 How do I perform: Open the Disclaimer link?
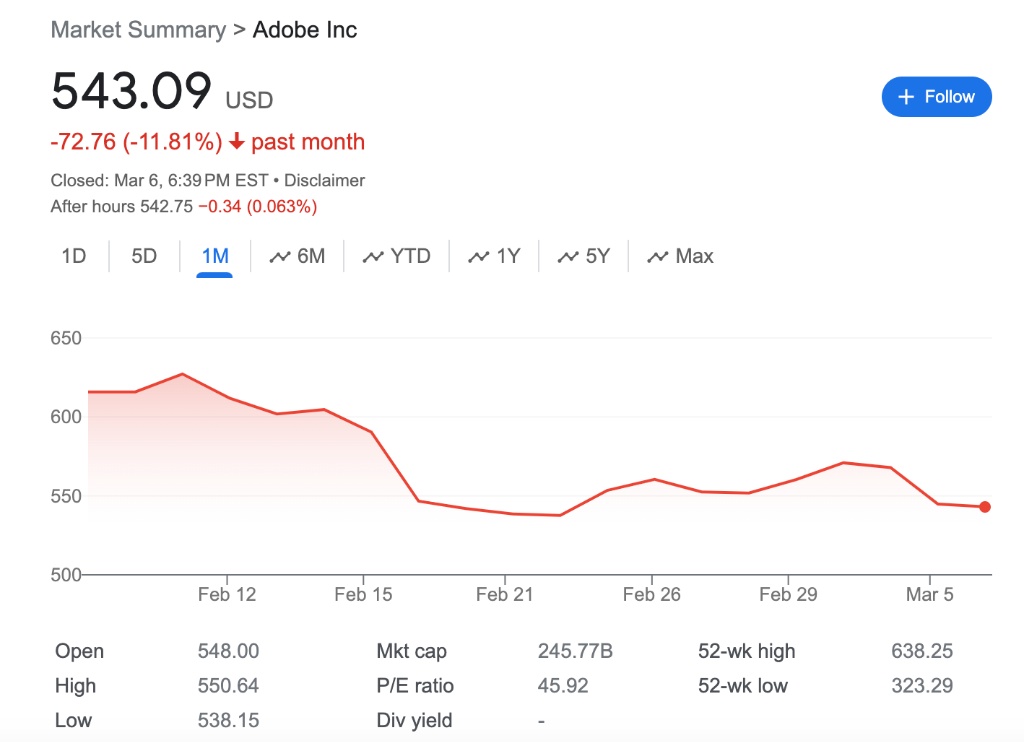324,181
